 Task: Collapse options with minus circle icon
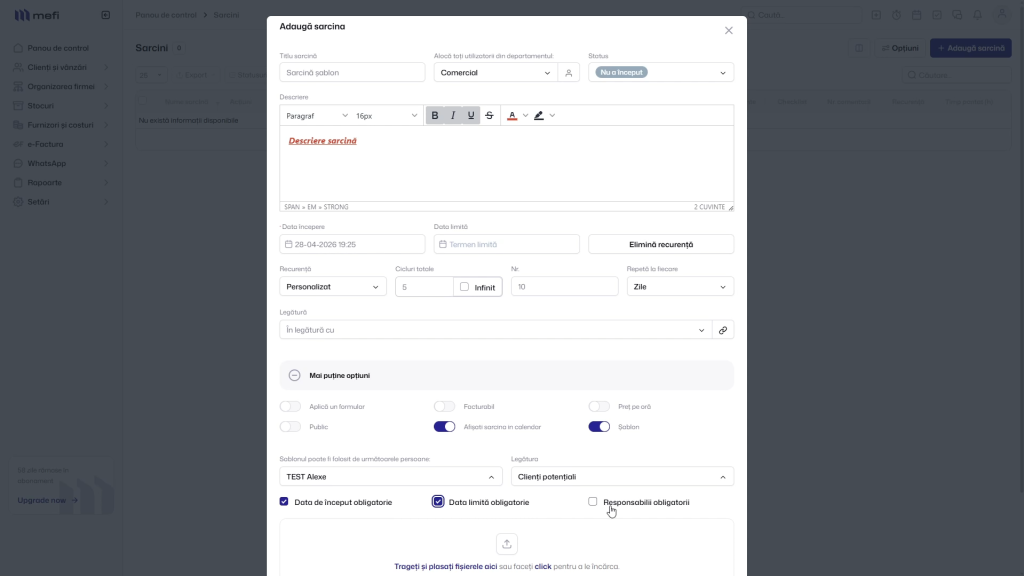point(295,376)
